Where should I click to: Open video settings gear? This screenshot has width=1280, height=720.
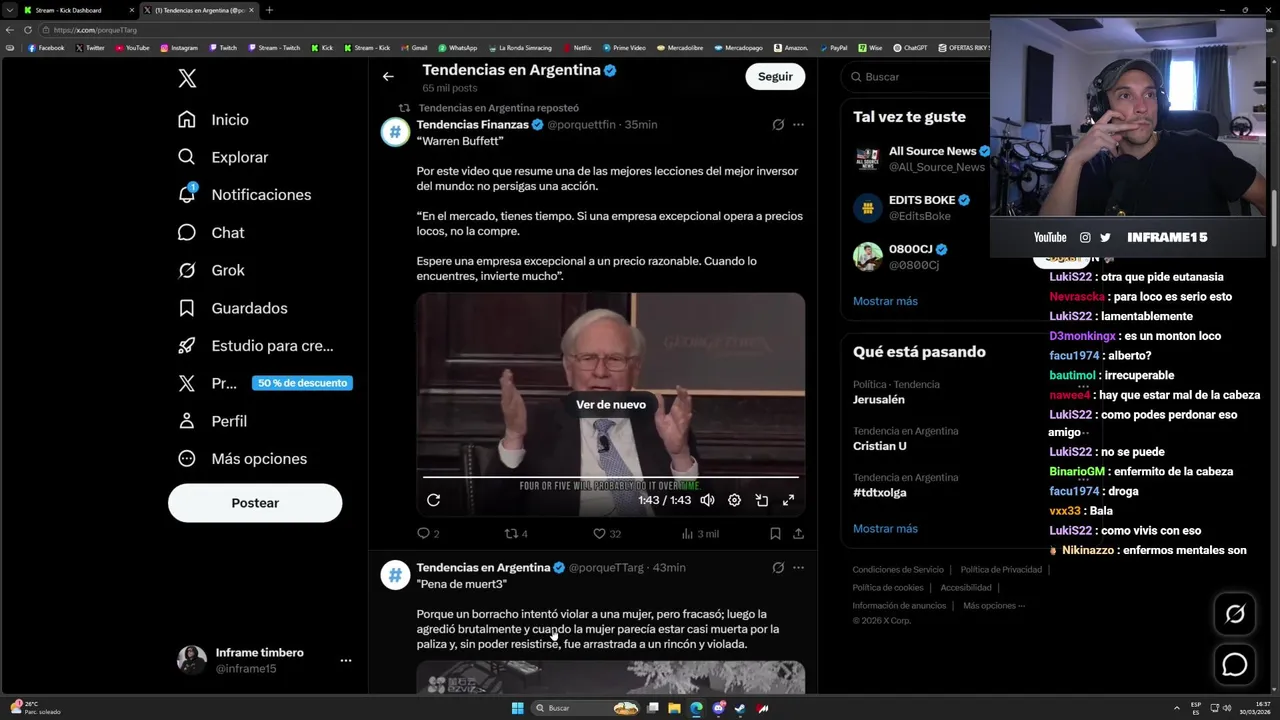point(734,500)
